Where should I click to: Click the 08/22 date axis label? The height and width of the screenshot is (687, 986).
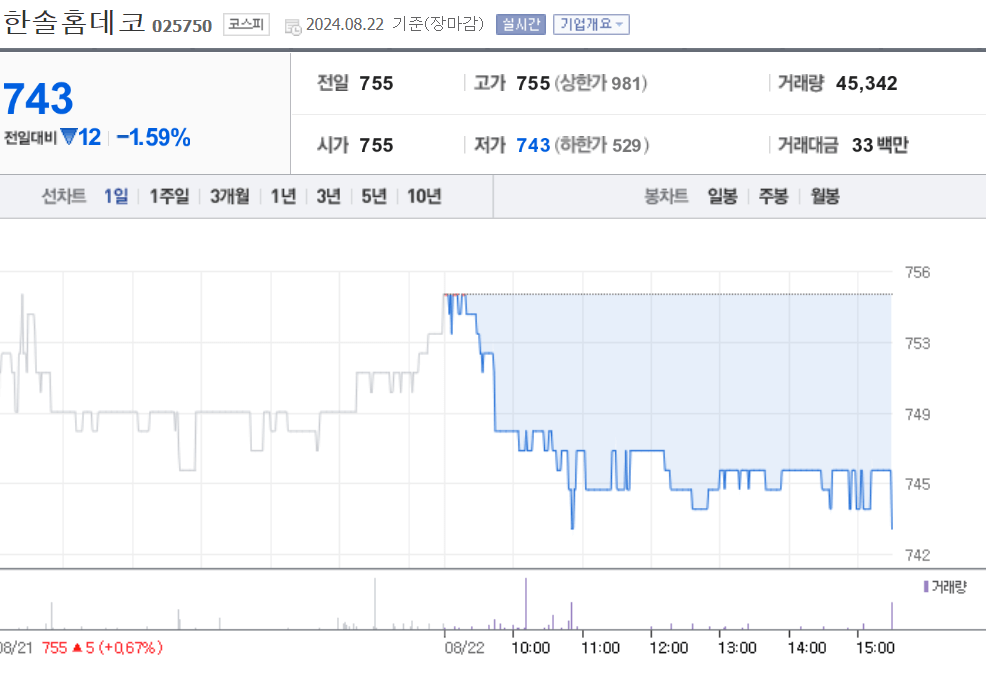pyautogui.click(x=464, y=648)
